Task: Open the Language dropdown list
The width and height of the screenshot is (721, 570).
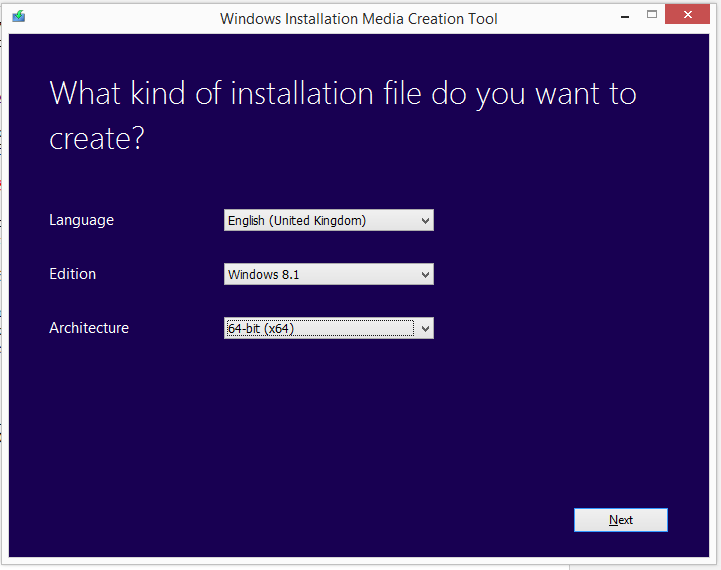Action: [x=328, y=220]
